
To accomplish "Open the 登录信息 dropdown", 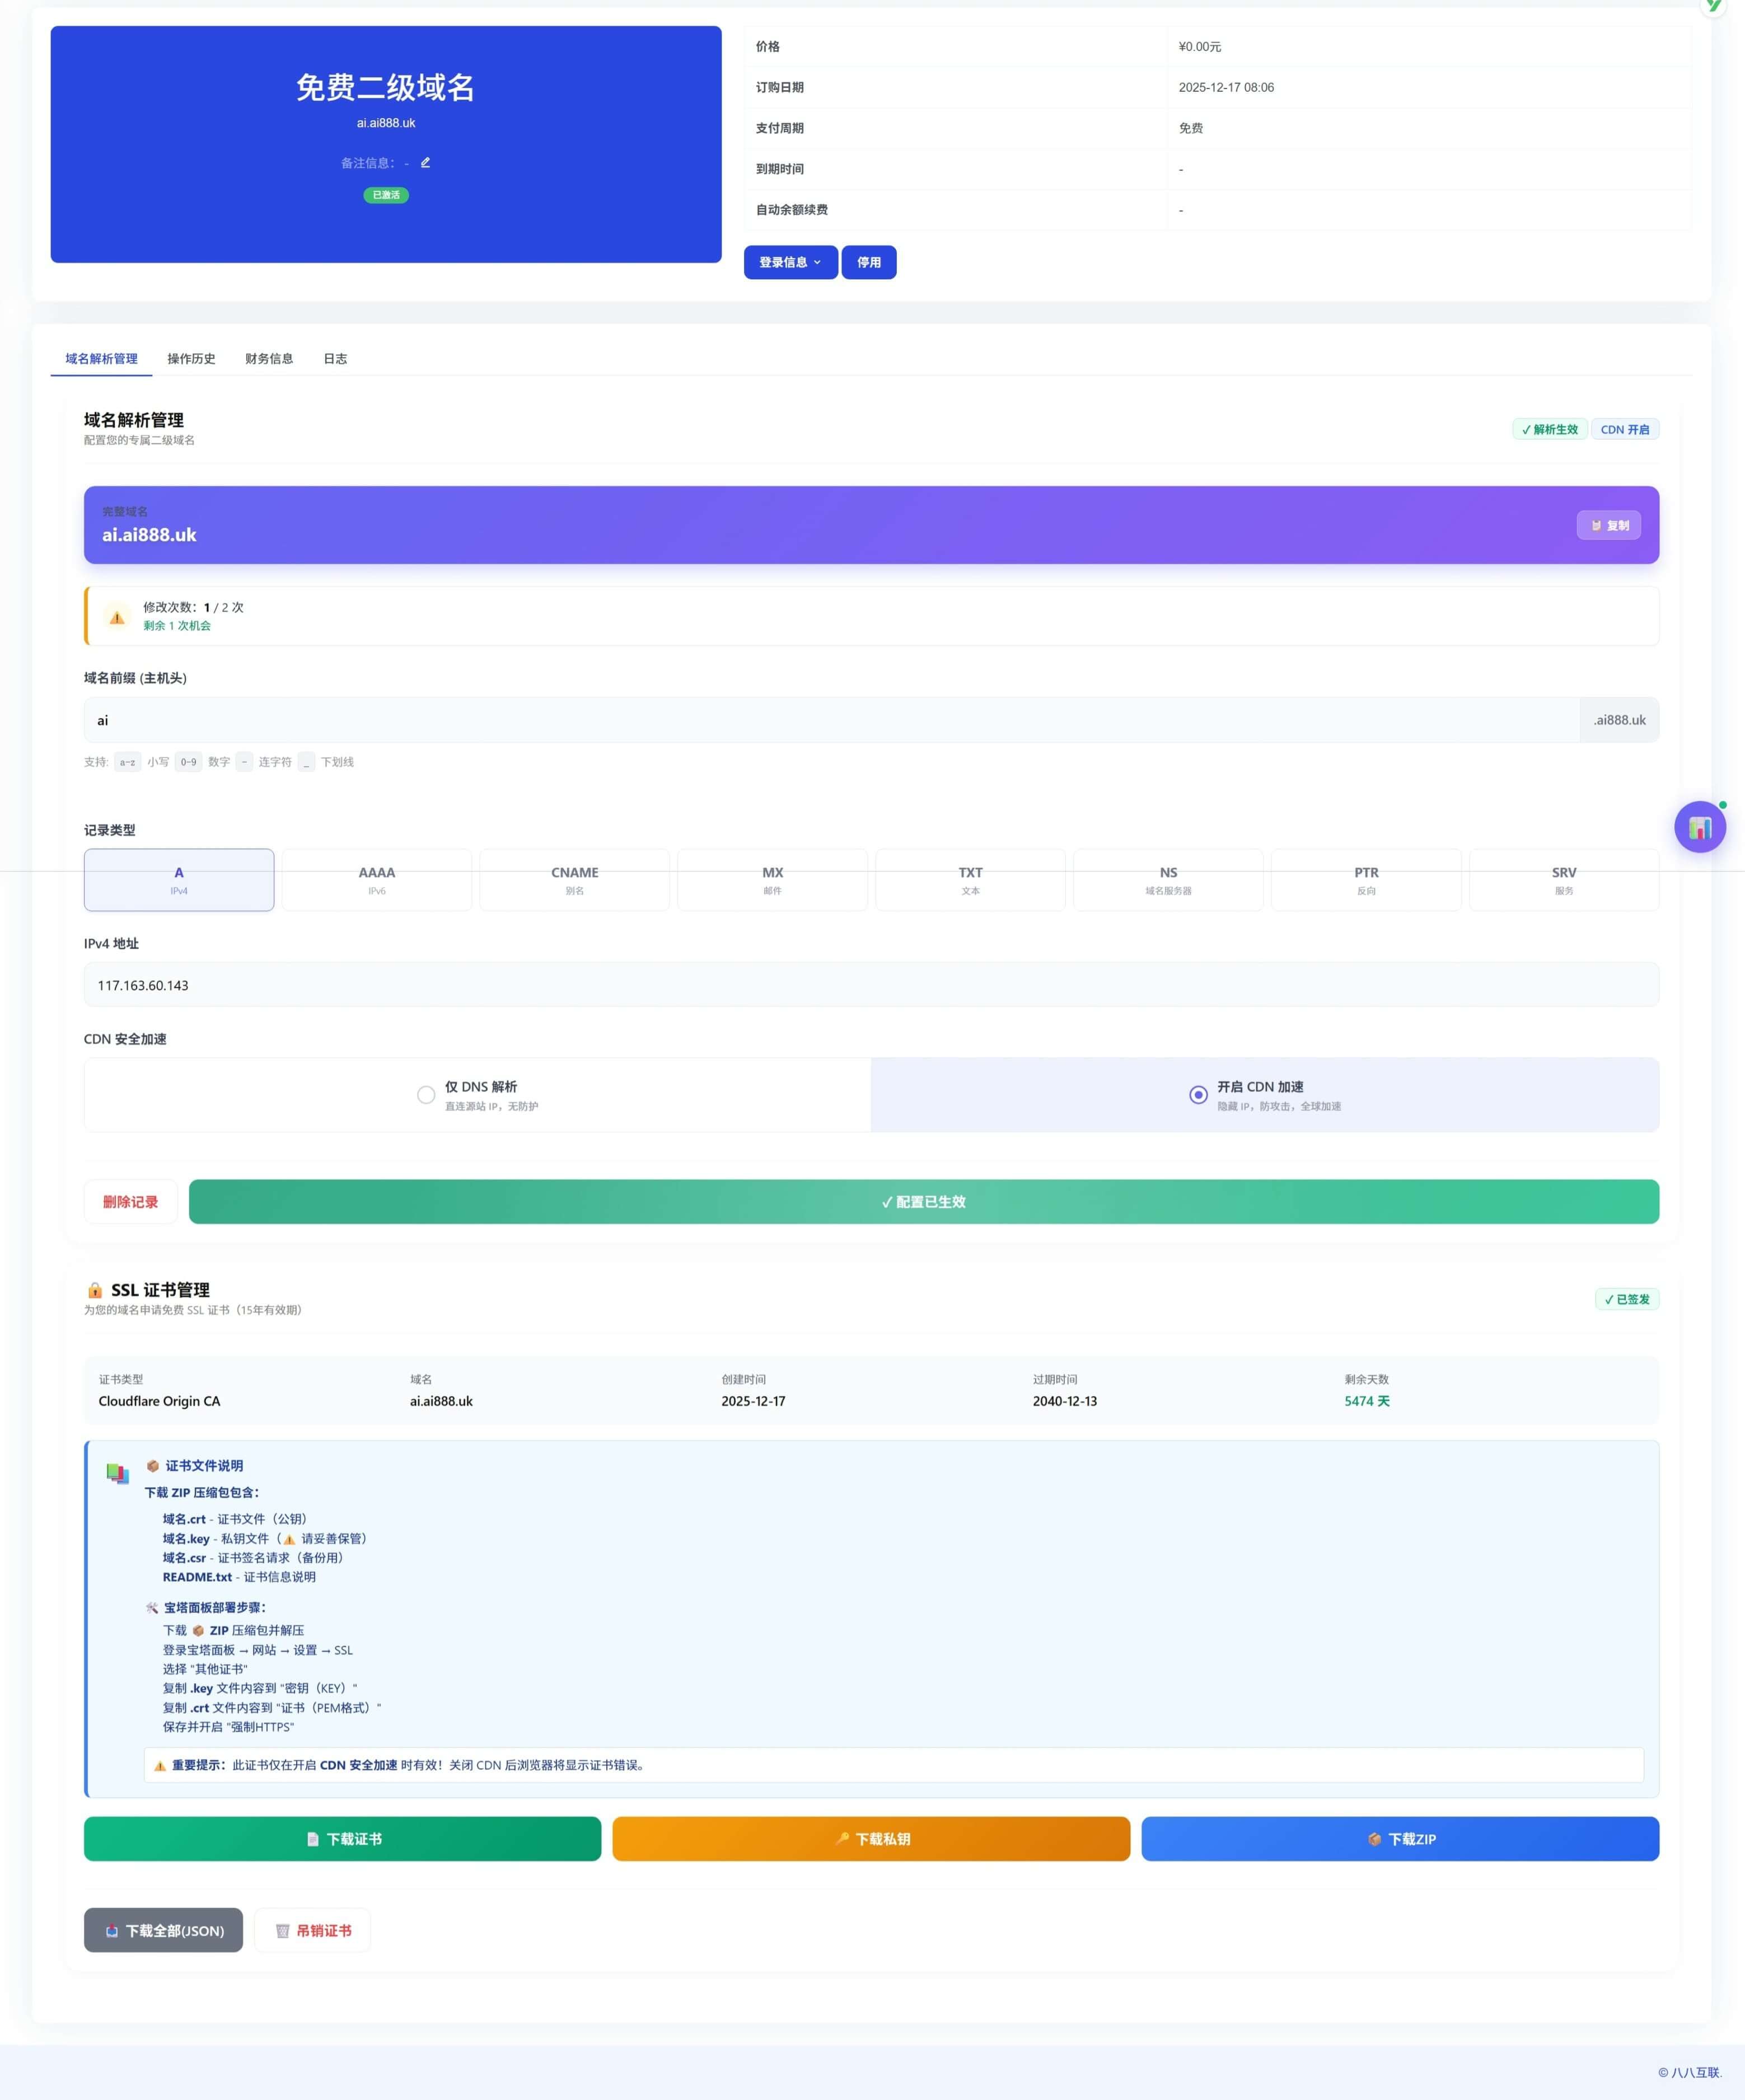I will 790,262.
